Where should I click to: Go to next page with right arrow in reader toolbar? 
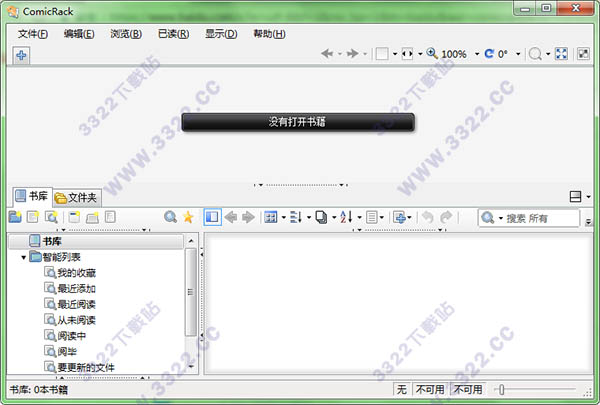point(352,54)
